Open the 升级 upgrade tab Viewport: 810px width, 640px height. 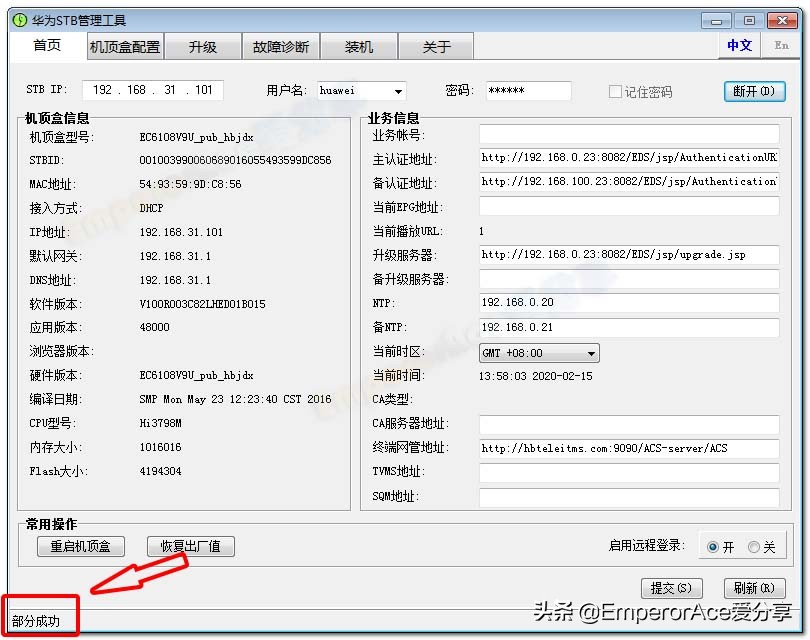point(203,46)
